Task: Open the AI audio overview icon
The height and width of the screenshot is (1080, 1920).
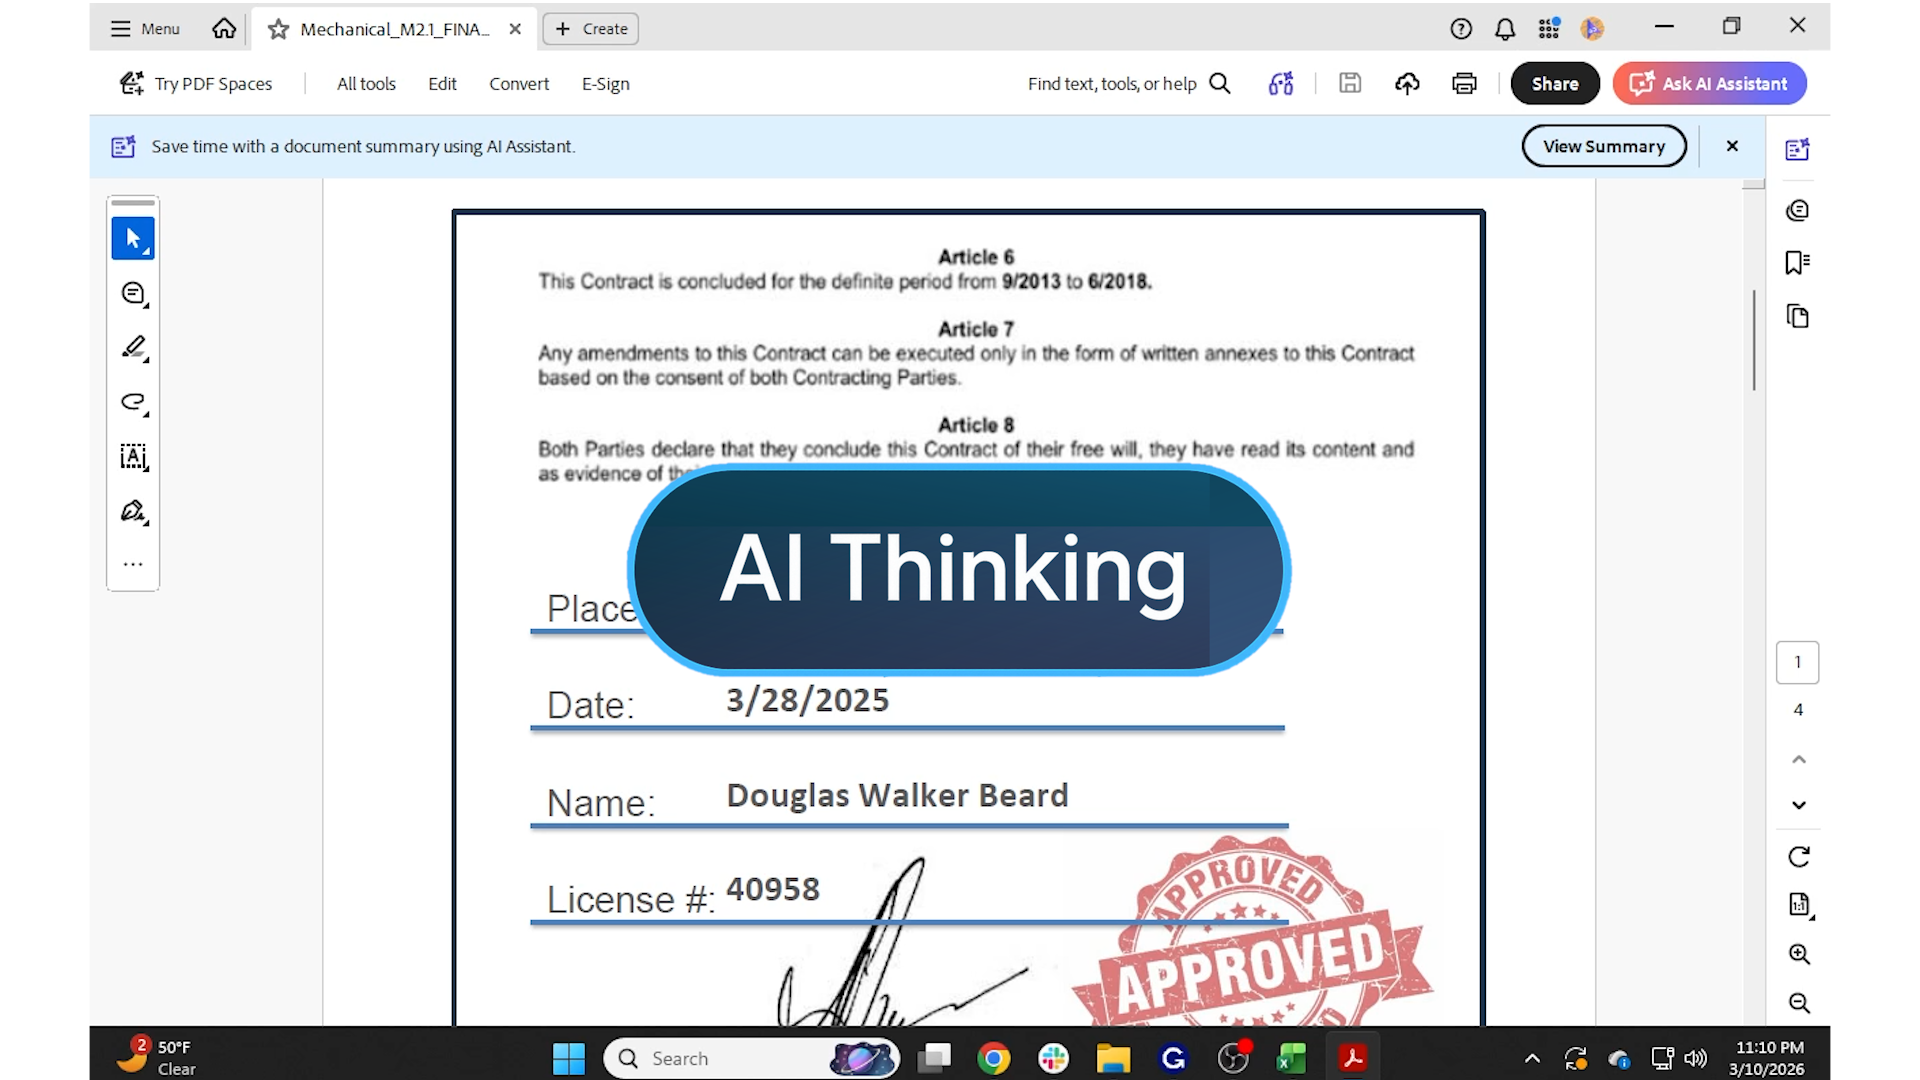Action: 1281,84
